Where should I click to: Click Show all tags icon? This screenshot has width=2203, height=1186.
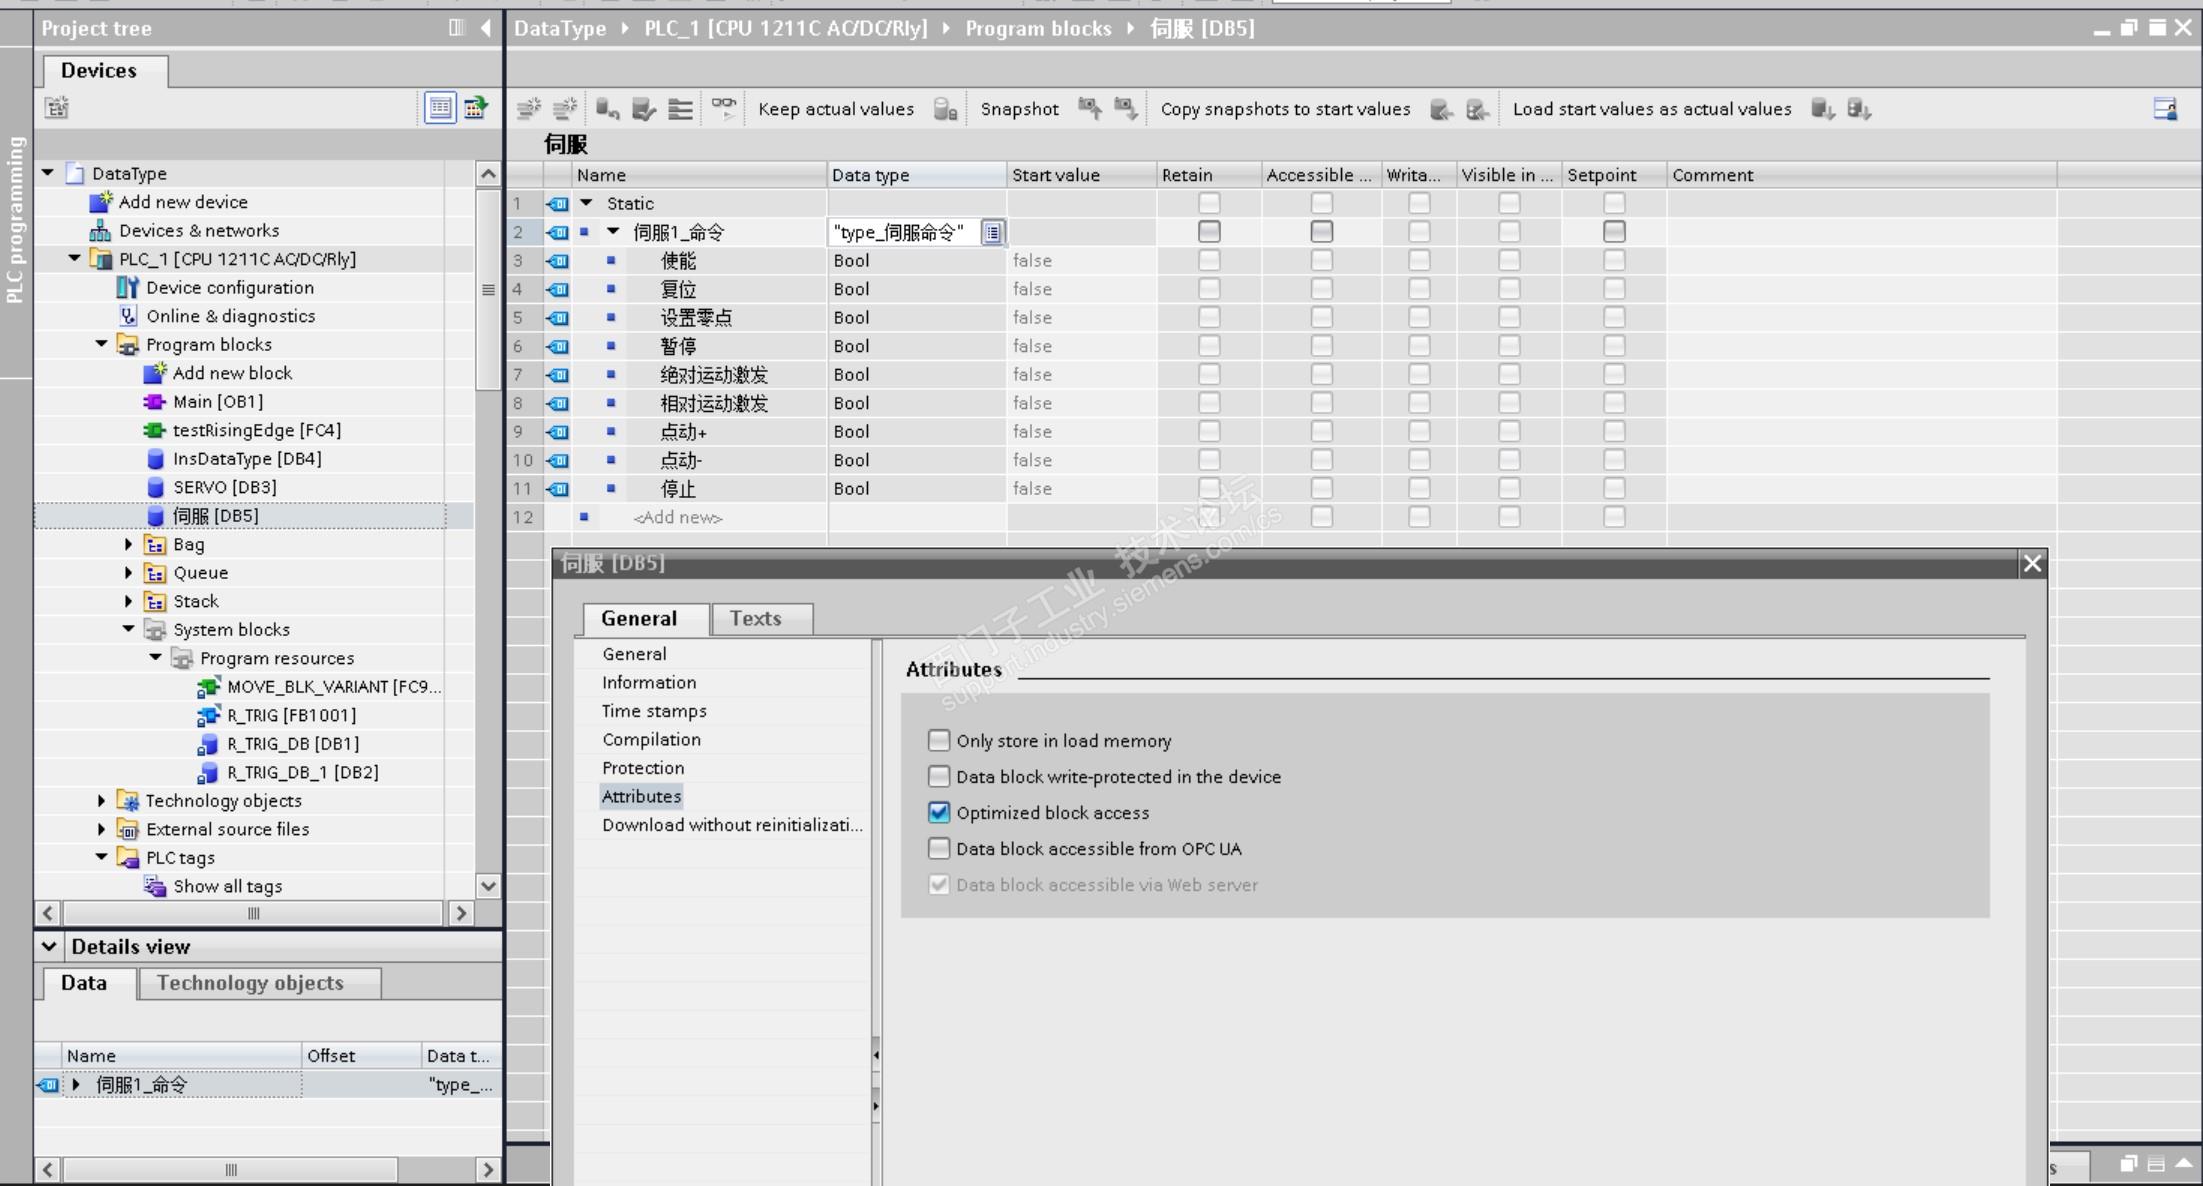click(154, 887)
